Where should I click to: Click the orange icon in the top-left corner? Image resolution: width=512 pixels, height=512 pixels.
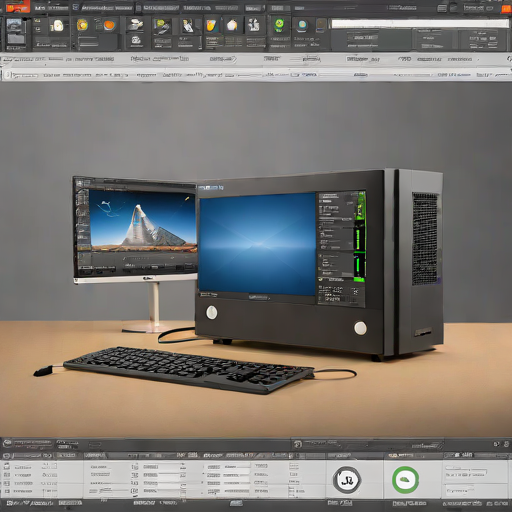[x=17, y=7]
